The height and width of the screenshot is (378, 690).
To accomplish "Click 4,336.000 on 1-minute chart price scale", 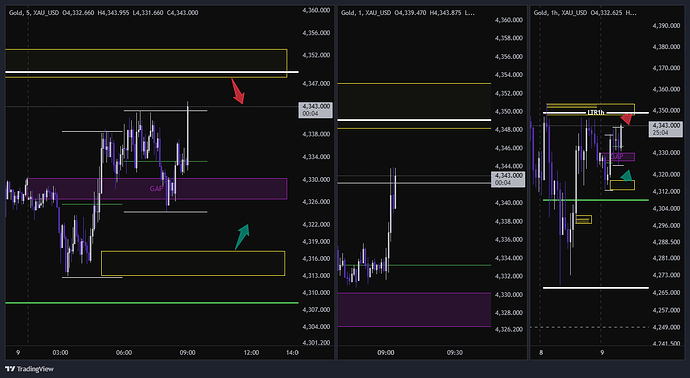I will click(x=509, y=240).
